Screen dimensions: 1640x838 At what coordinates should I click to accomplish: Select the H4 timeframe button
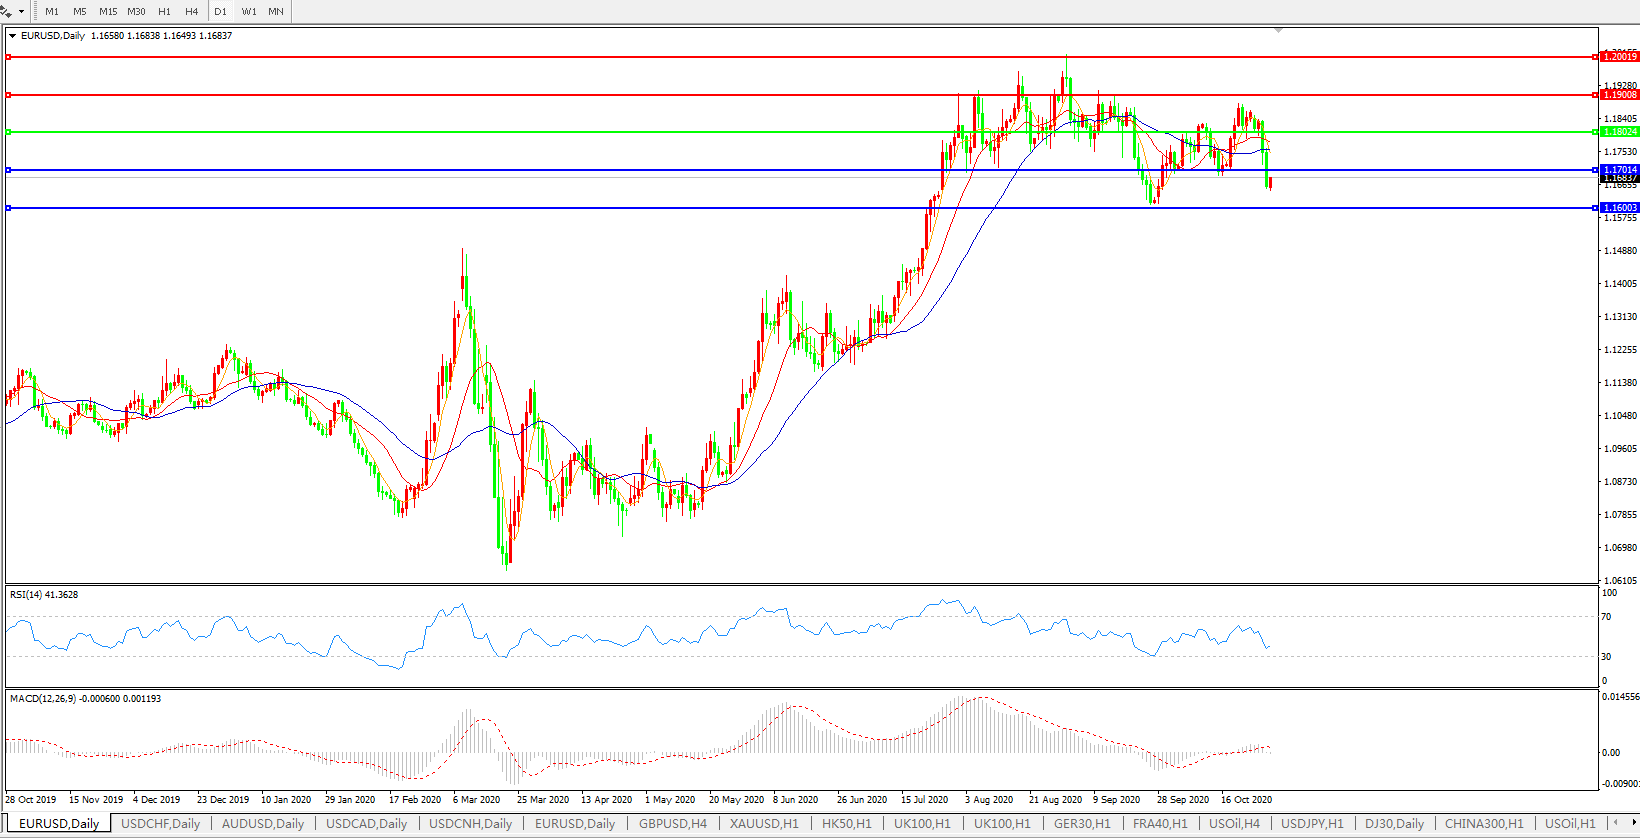pyautogui.click(x=191, y=12)
